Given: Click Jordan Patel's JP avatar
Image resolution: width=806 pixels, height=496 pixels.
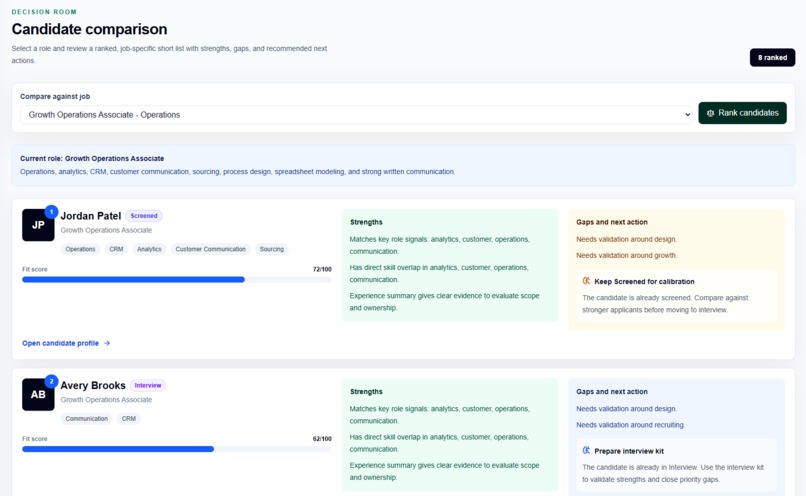Looking at the screenshot, I should pos(38,225).
